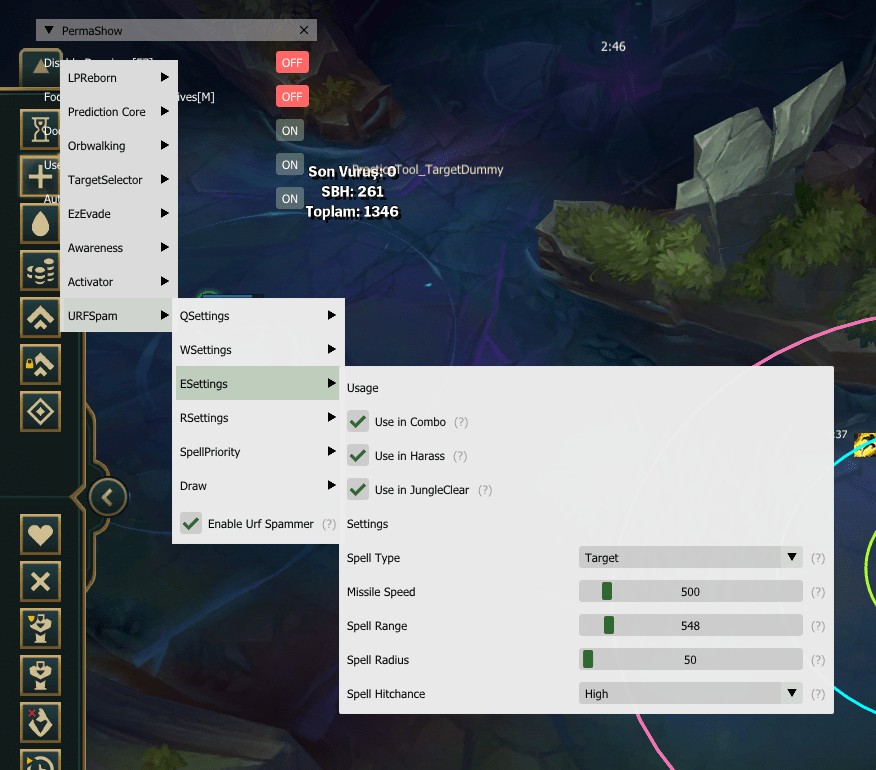Click the hourglass stopwatch icon
The image size is (876, 770).
coord(40,130)
